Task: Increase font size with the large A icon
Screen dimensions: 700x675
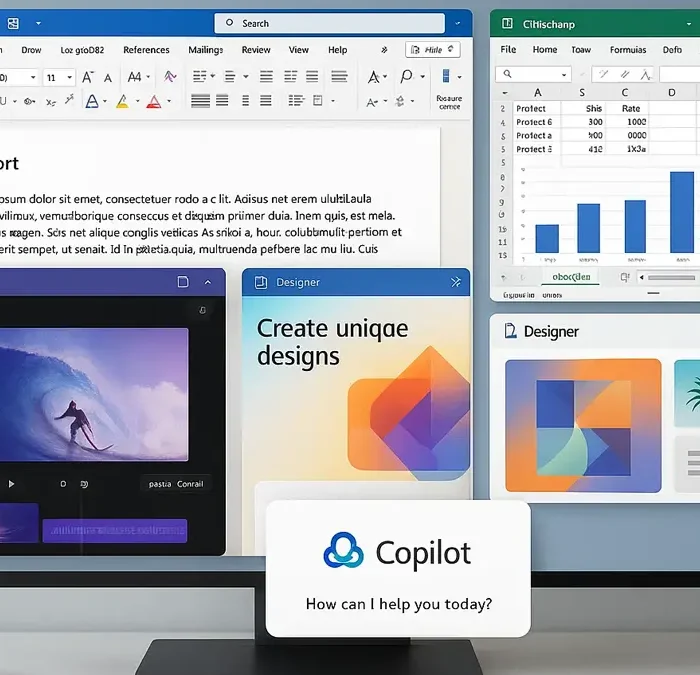Action: pyautogui.click(x=88, y=77)
